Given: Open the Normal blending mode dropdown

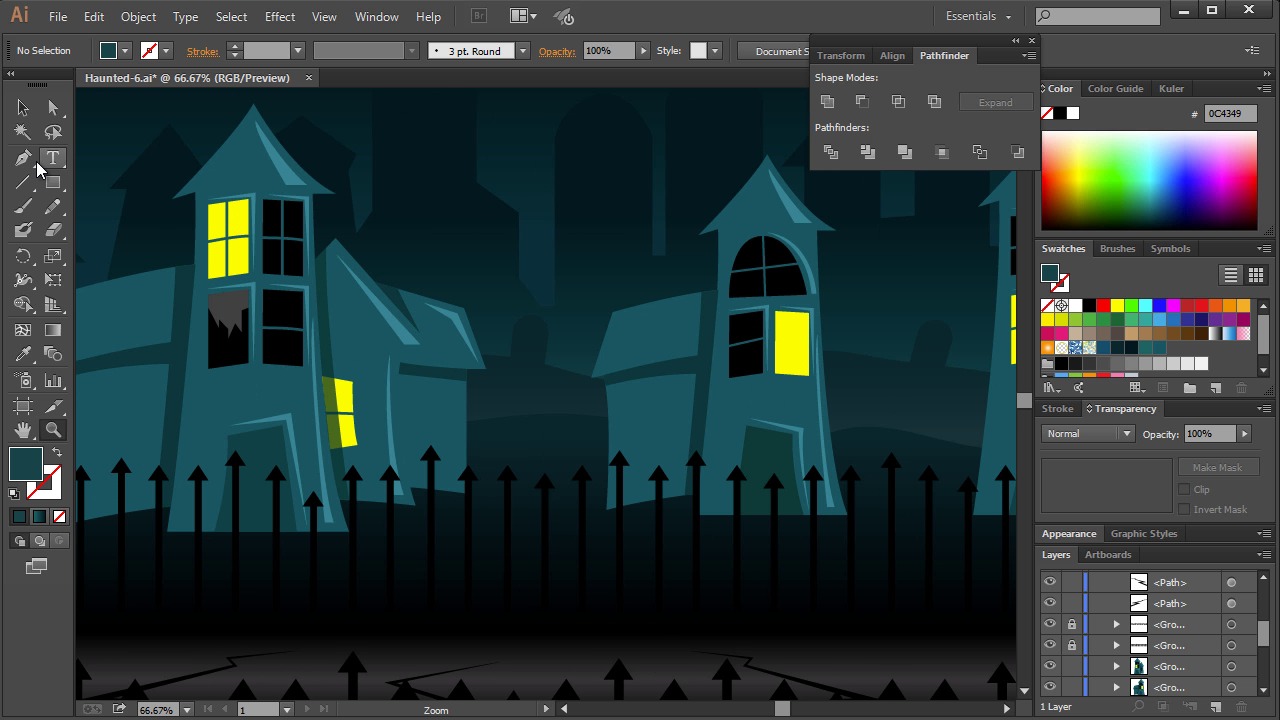Looking at the screenshot, I should (x=1088, y=434).
